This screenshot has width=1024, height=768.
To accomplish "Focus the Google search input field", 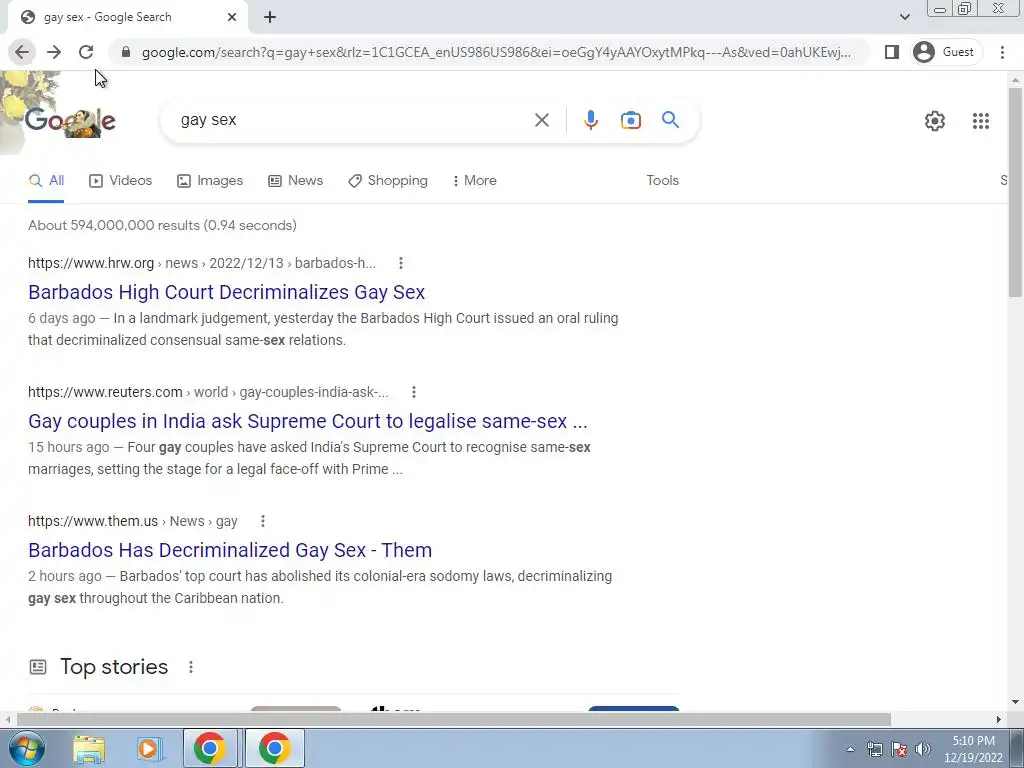I will [353, 120].
